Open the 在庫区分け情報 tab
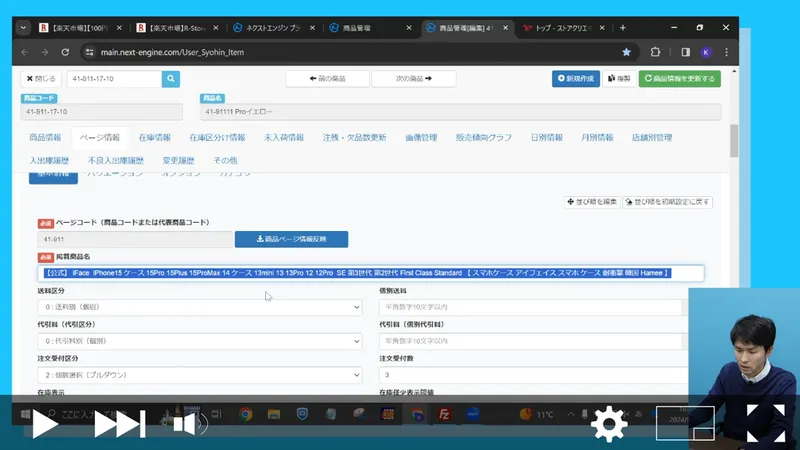 click(x=217, y=137)
